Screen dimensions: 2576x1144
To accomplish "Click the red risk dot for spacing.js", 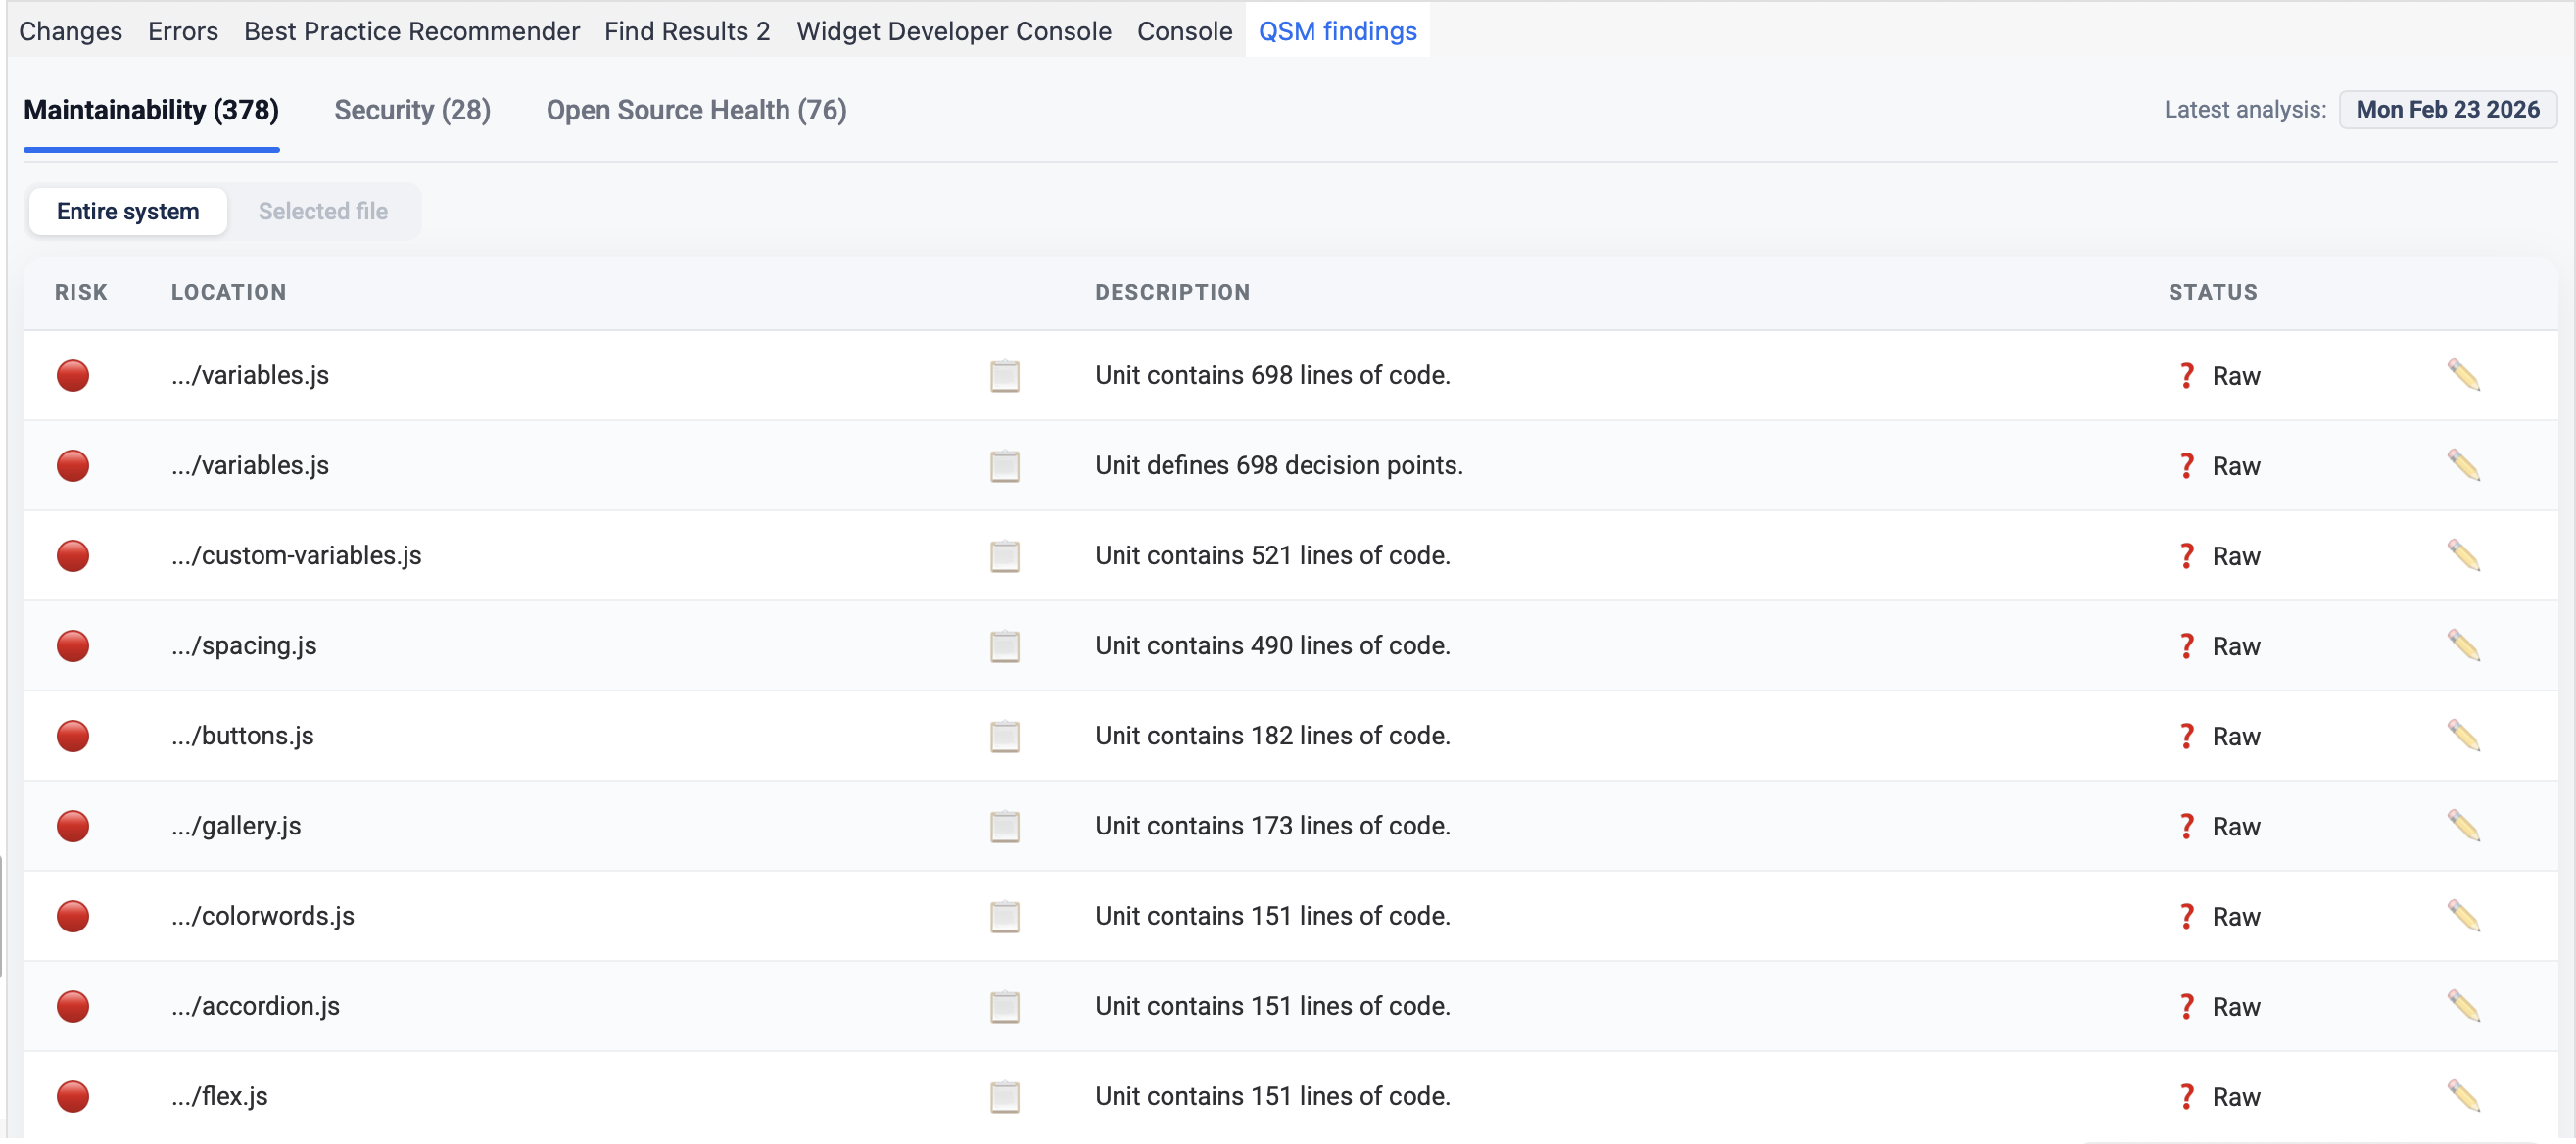I will (x=73, y=646).
